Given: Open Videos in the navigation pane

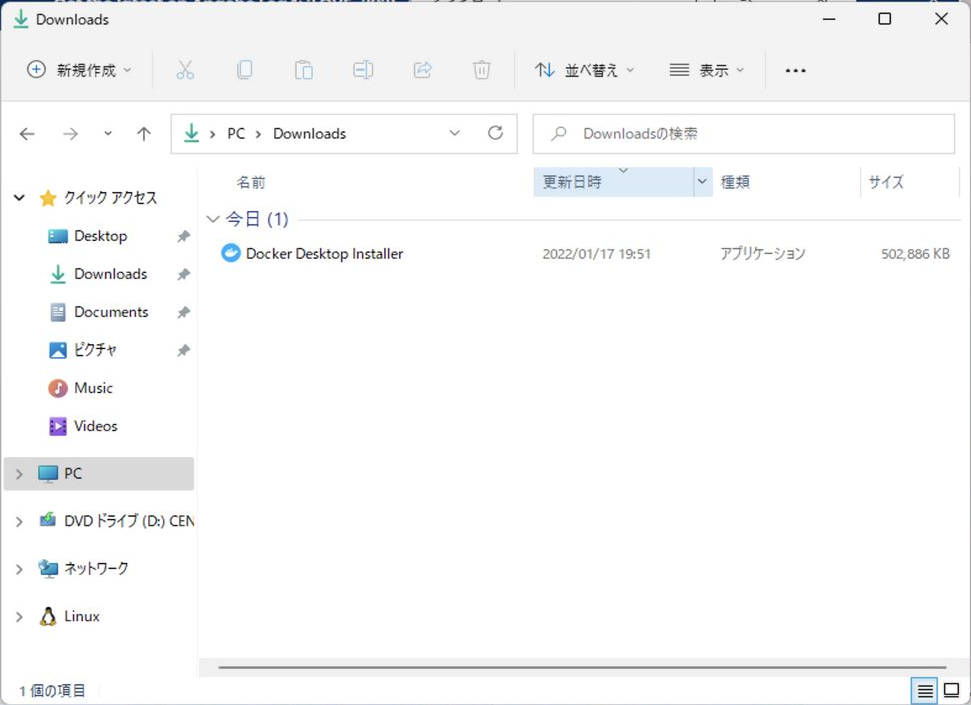Looking at the screenshot, I should tap(95, 426).
